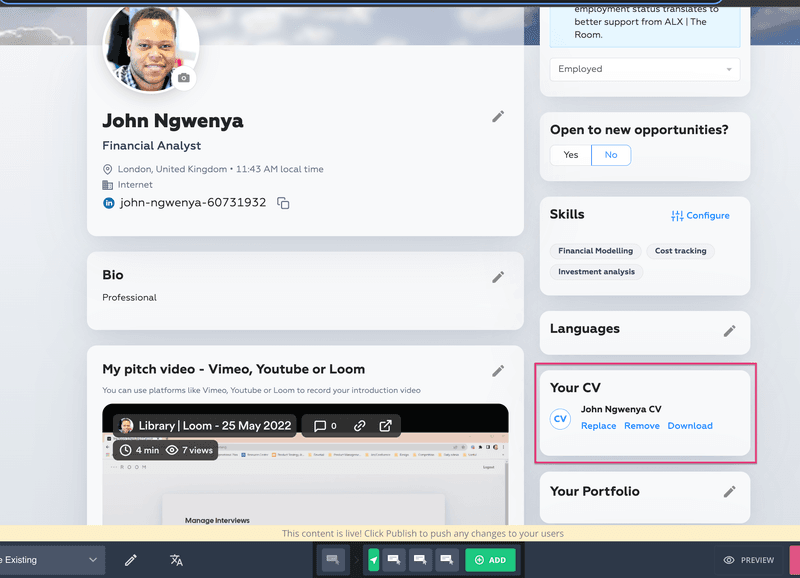Select Yes for open to opportunities
Image resolution: width=800 pixels, height=578 pixels.
[571, 155]
